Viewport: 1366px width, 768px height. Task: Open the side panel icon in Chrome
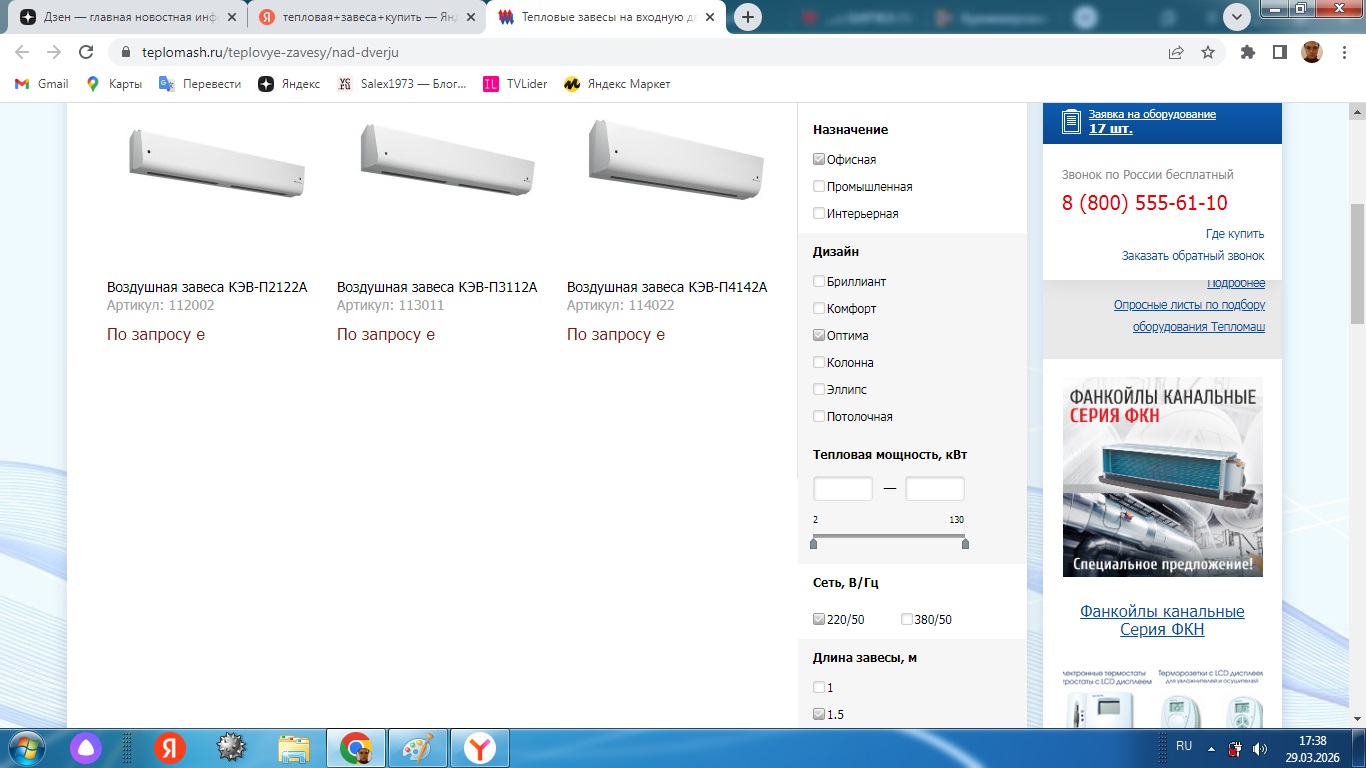1279,52
